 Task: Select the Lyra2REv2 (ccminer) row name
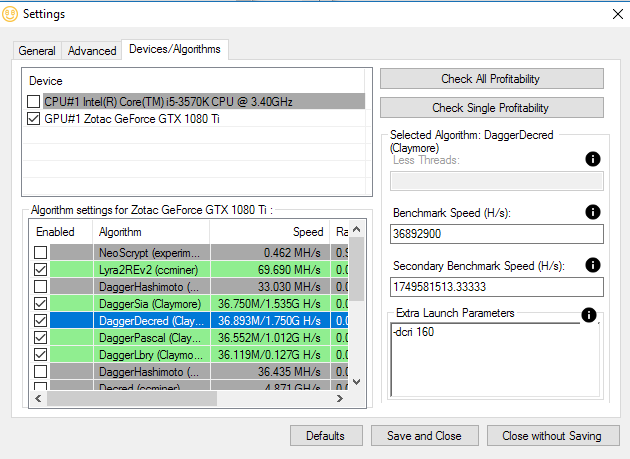[151, 269]
